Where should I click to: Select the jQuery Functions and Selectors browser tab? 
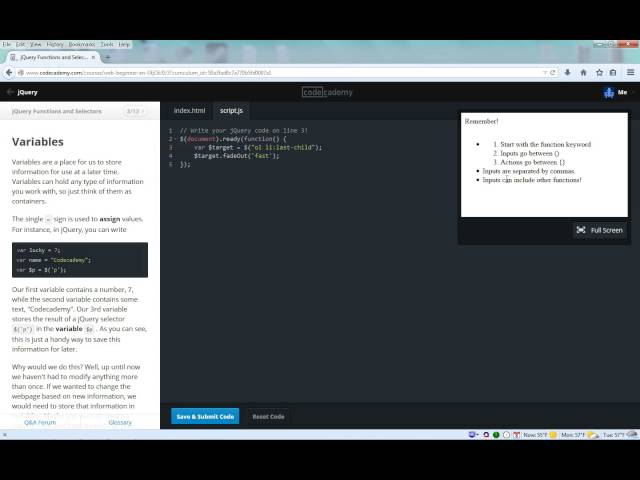[x=52, y=58]
